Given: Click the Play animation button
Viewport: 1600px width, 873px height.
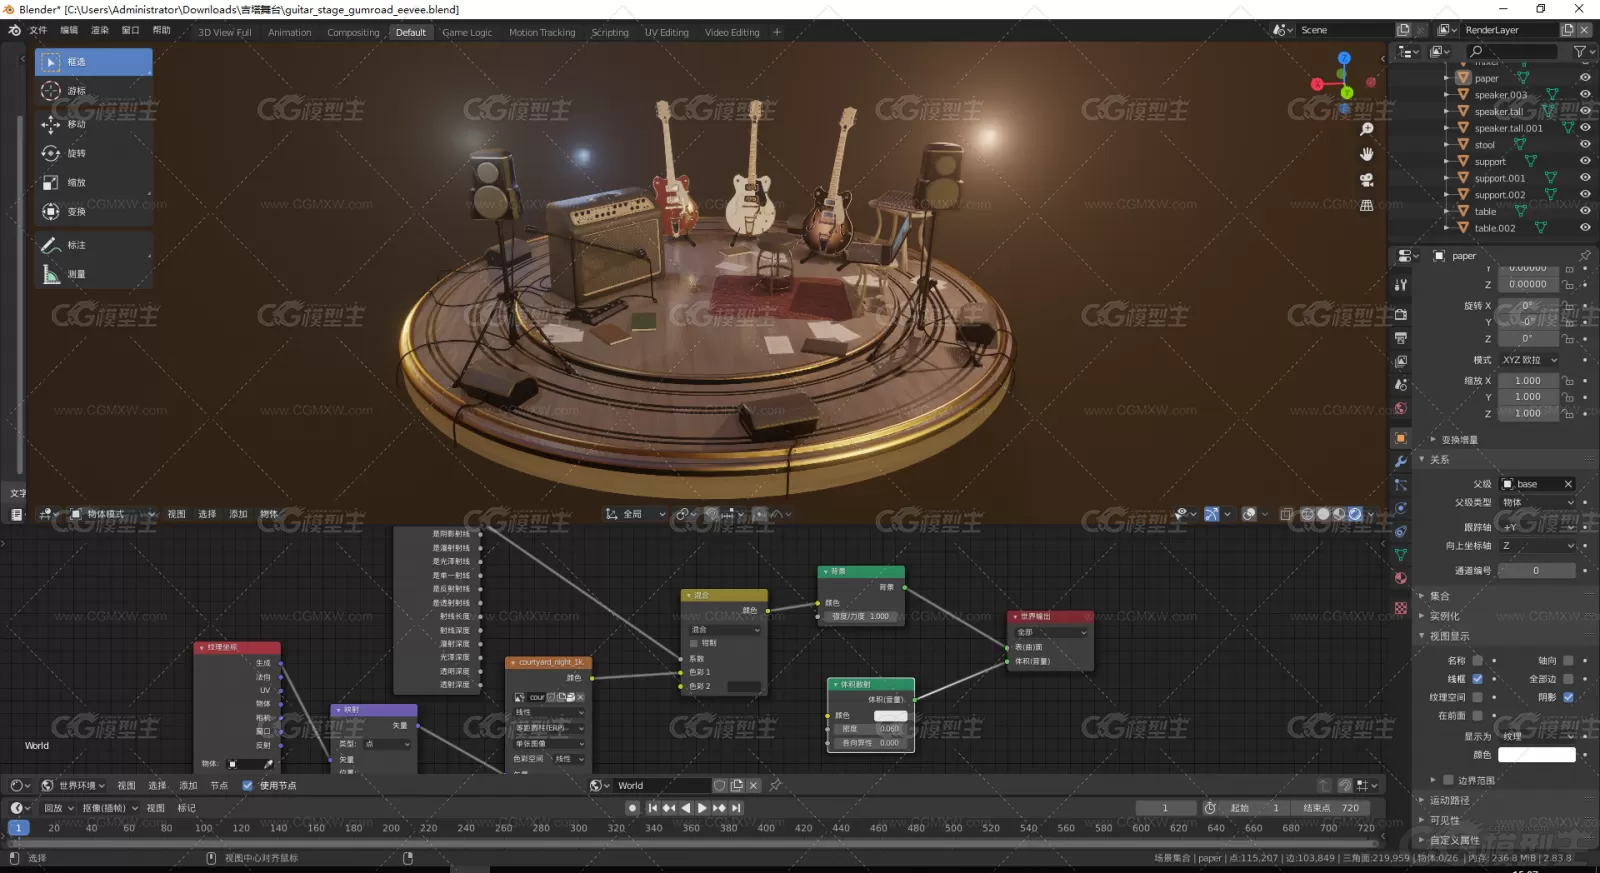Looking at the screenshot, I should click(702, 808).
